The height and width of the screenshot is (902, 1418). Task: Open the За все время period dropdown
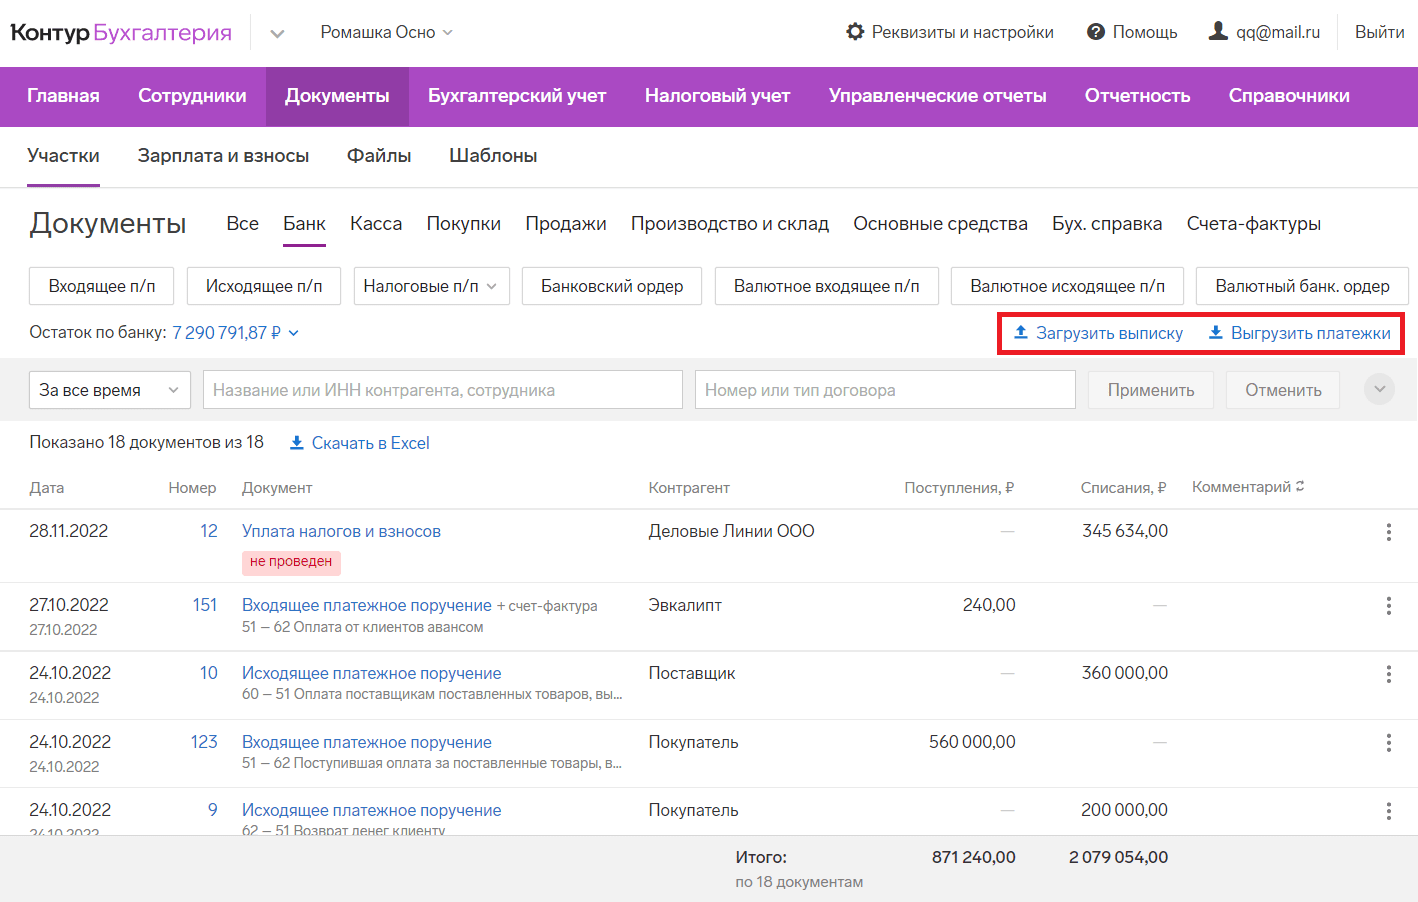tap(110, 390)
